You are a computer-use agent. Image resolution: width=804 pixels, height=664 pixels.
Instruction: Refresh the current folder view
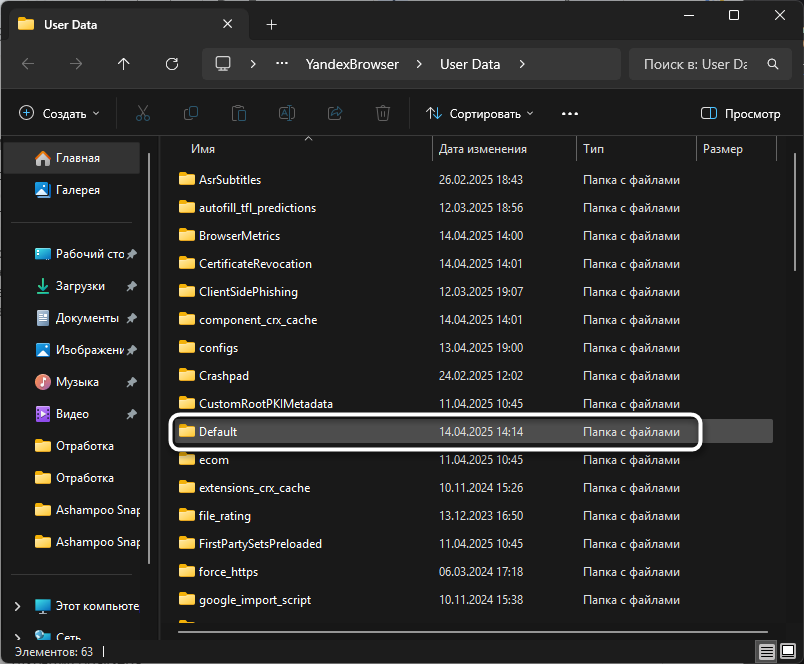pos(172,64)
